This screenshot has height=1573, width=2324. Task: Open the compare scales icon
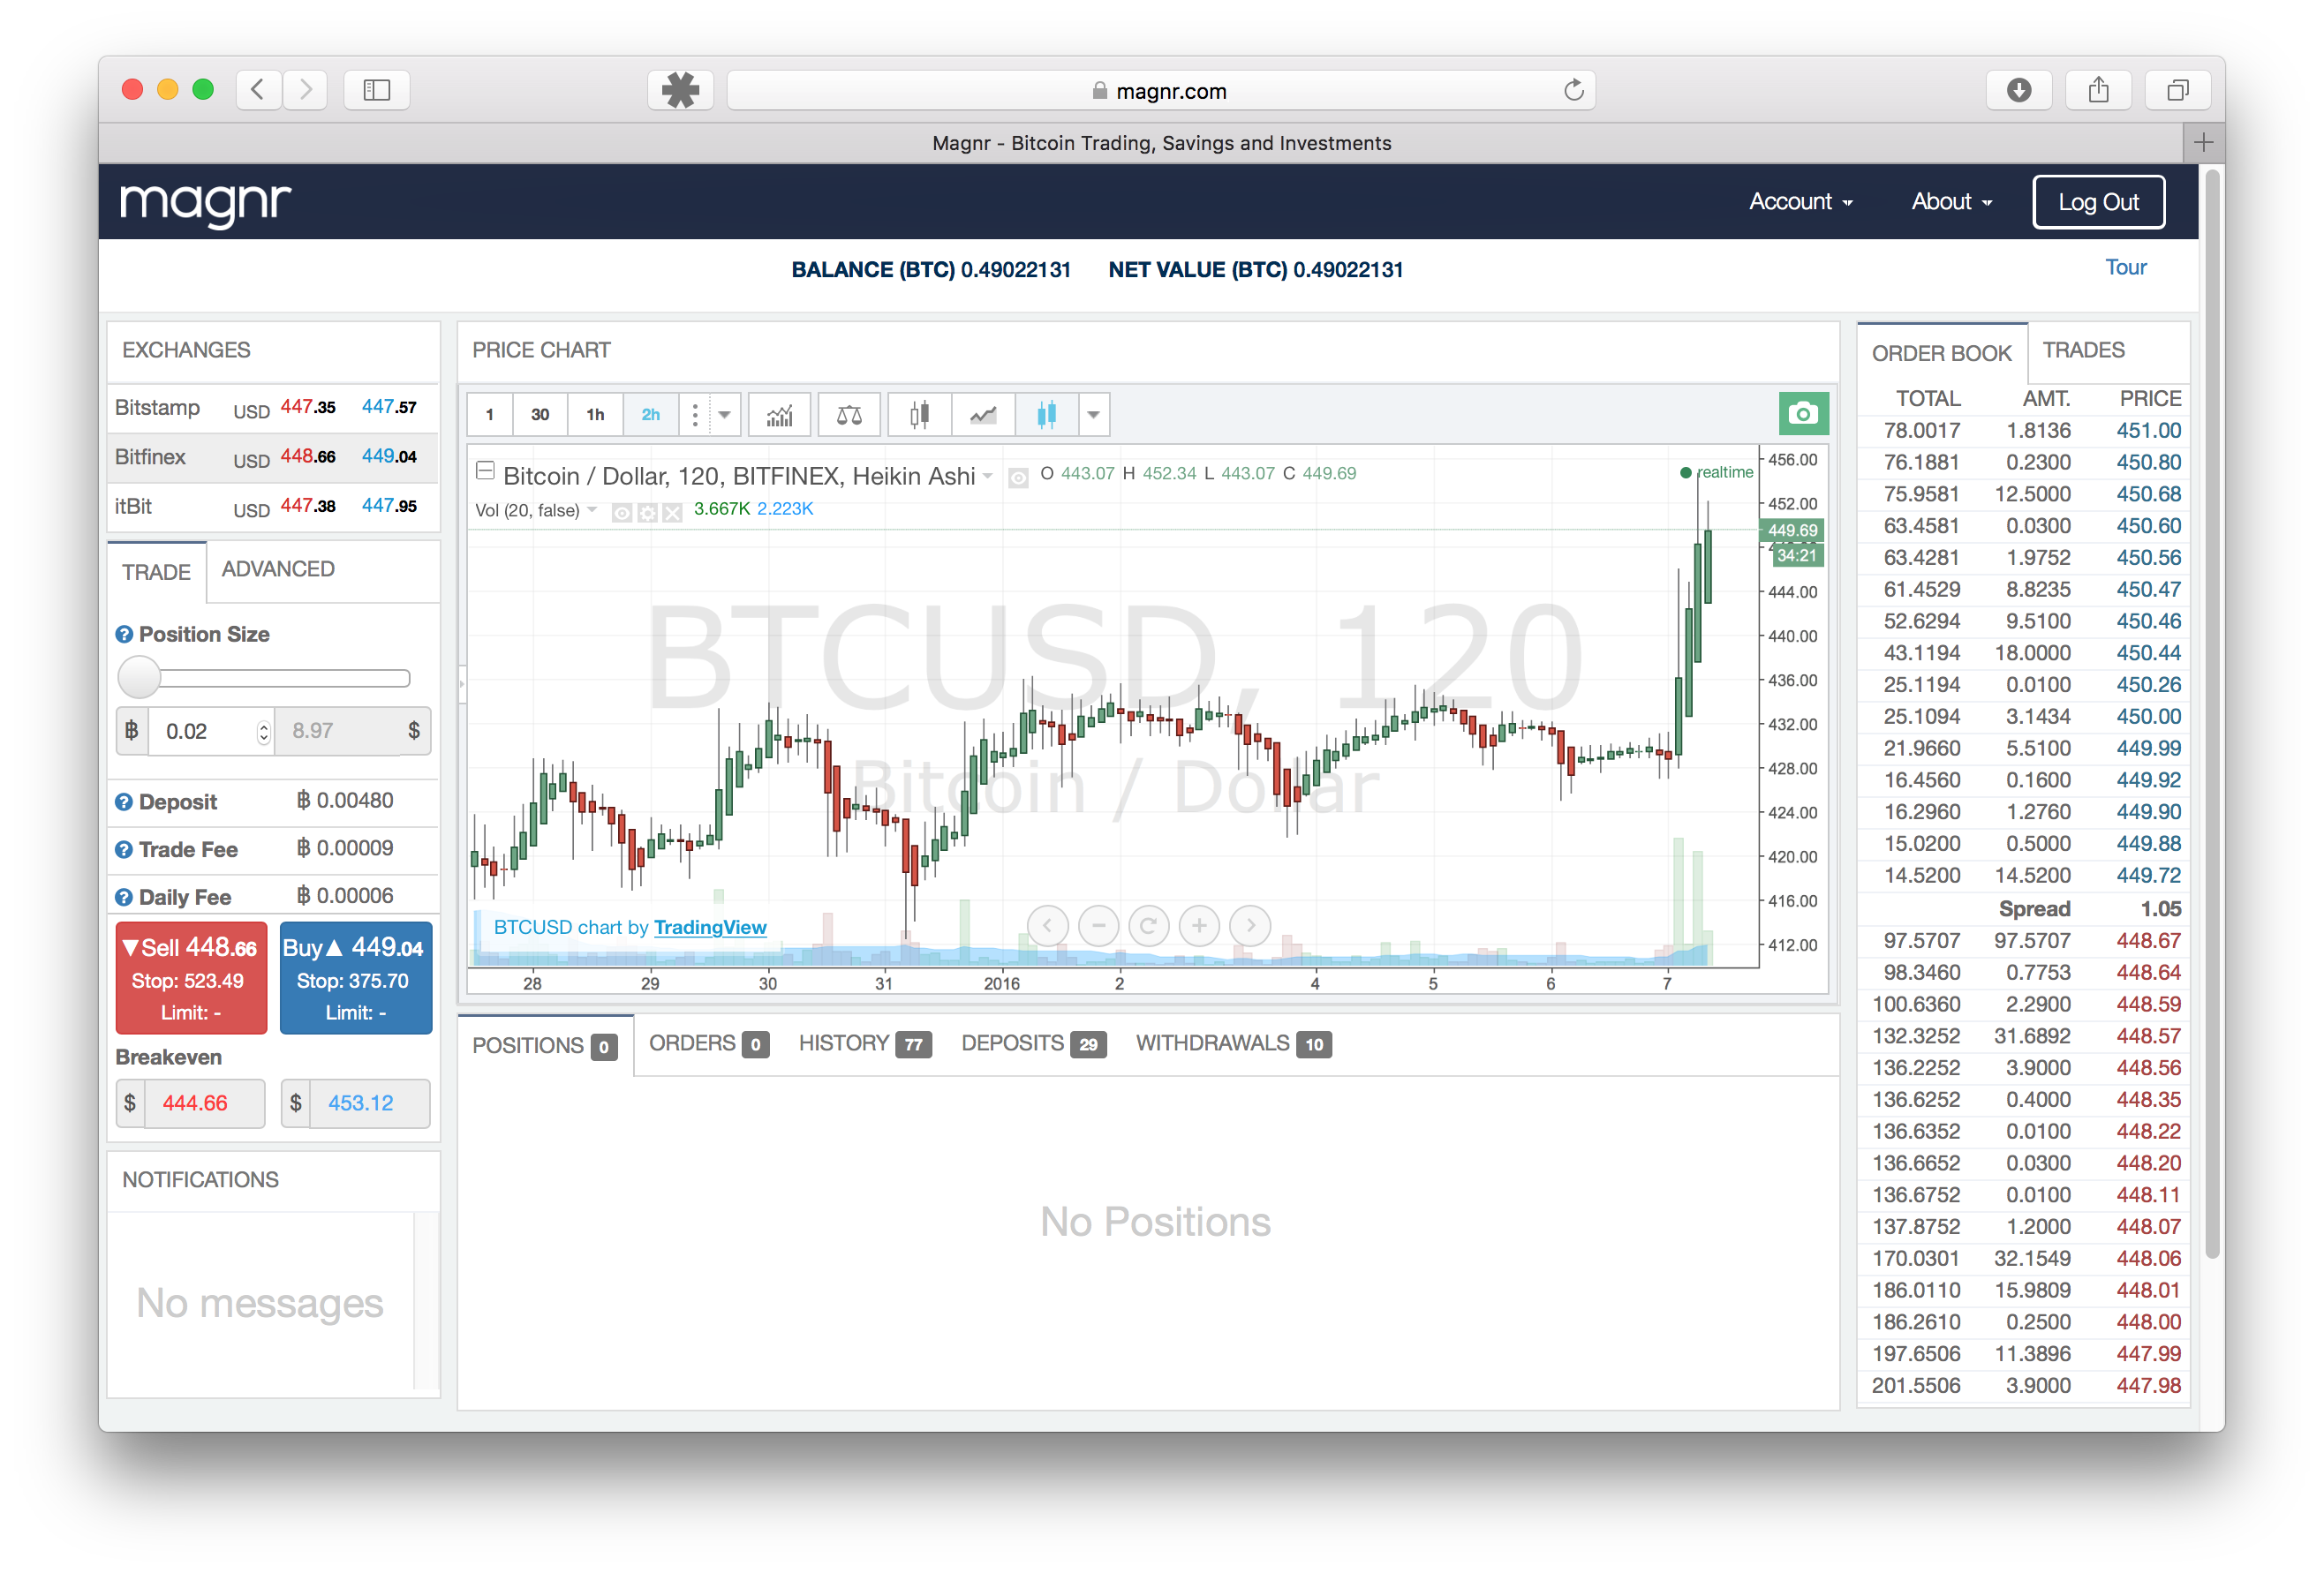pos(849,415)
